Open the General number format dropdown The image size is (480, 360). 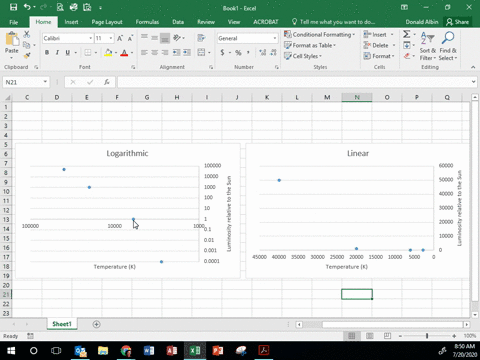click(x=275, y=38)
